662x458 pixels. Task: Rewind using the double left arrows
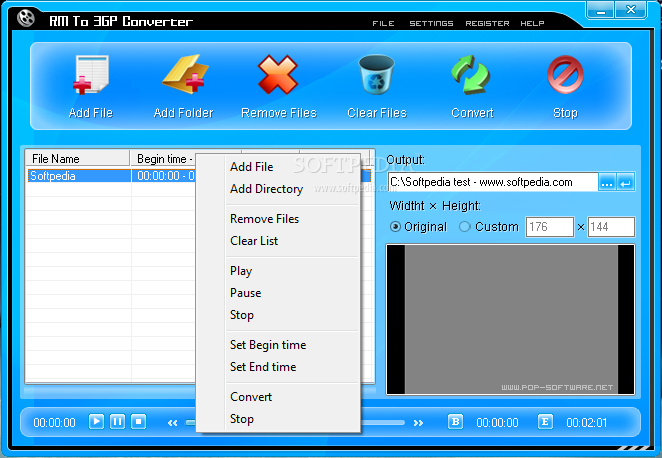(x=172, y=423)
